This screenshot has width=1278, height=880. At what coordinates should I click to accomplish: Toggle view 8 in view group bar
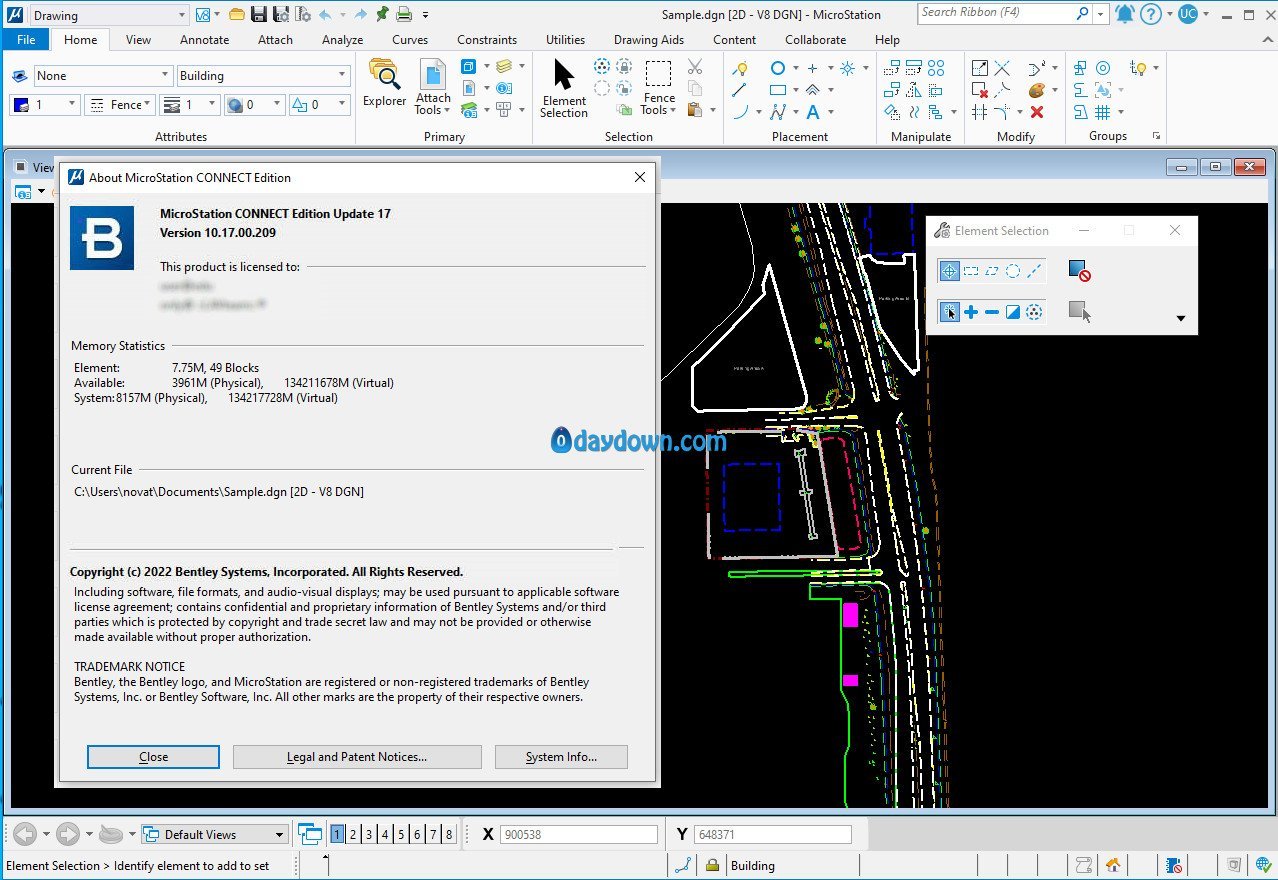tap(449, 834)
